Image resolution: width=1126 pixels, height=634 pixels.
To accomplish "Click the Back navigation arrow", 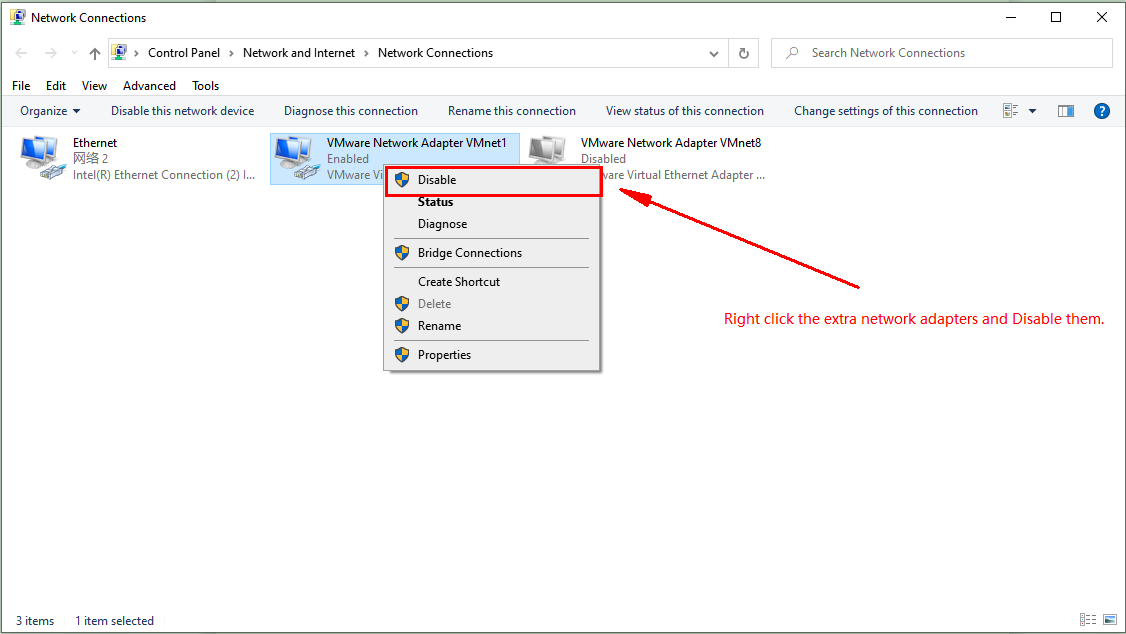I will point(22,53).
